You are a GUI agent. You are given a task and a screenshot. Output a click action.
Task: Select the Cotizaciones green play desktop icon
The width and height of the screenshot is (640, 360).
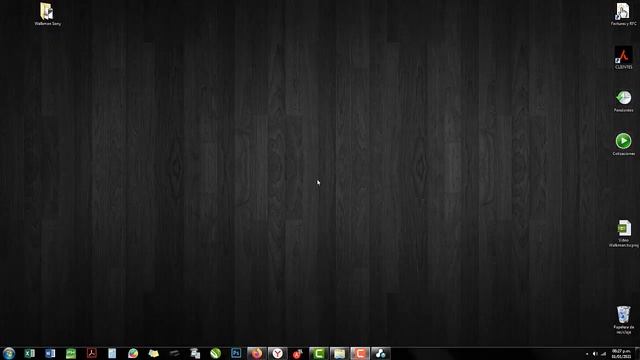tap(623, 144)
